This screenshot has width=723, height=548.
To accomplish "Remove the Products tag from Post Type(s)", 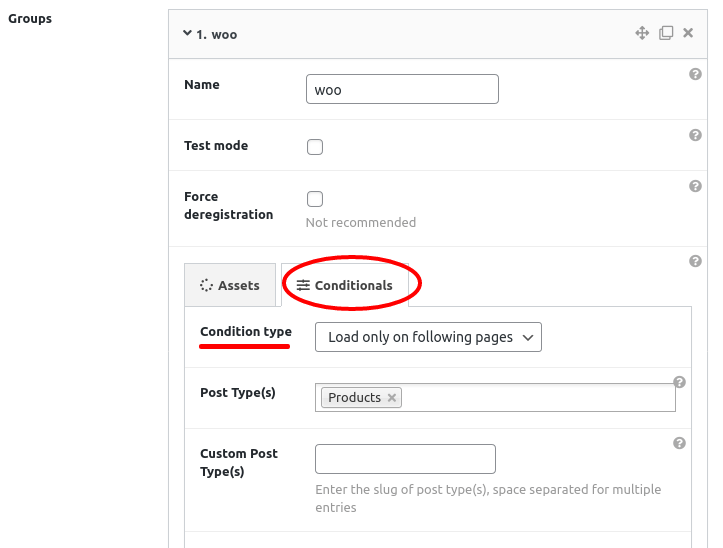I will [392, 398].
